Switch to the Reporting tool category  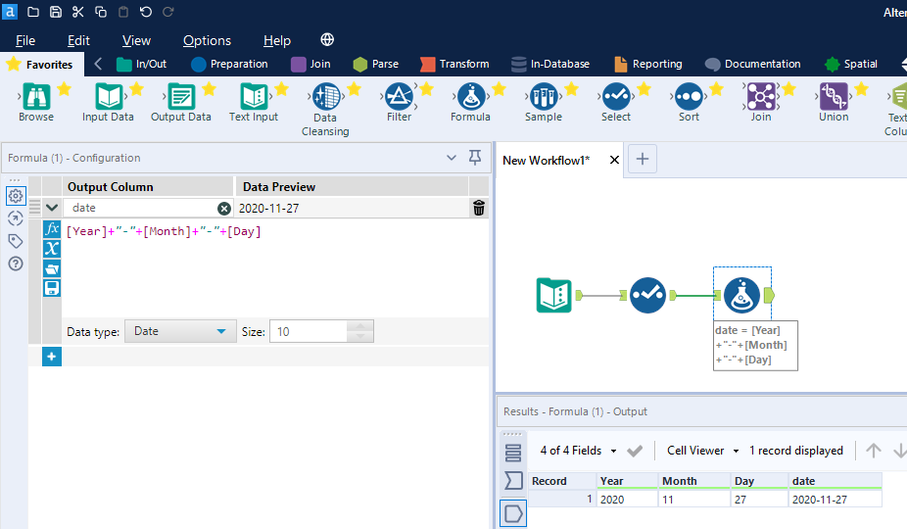click(648, 64)
